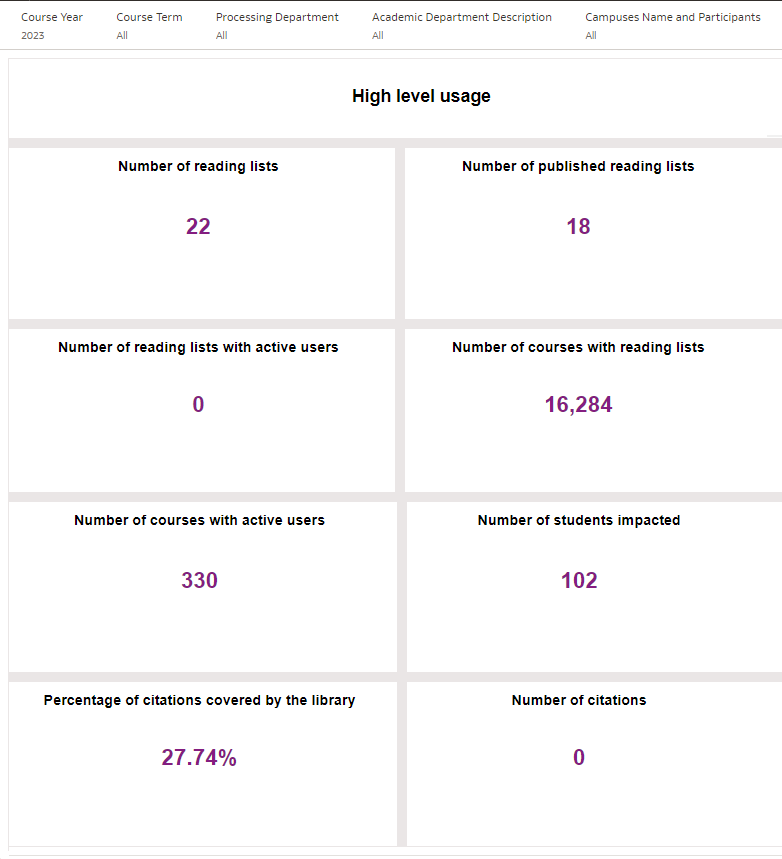This screenshot has width=782, height=859.
Task: Select the 2023 value under Course Year
Action: tap(32, 35)
